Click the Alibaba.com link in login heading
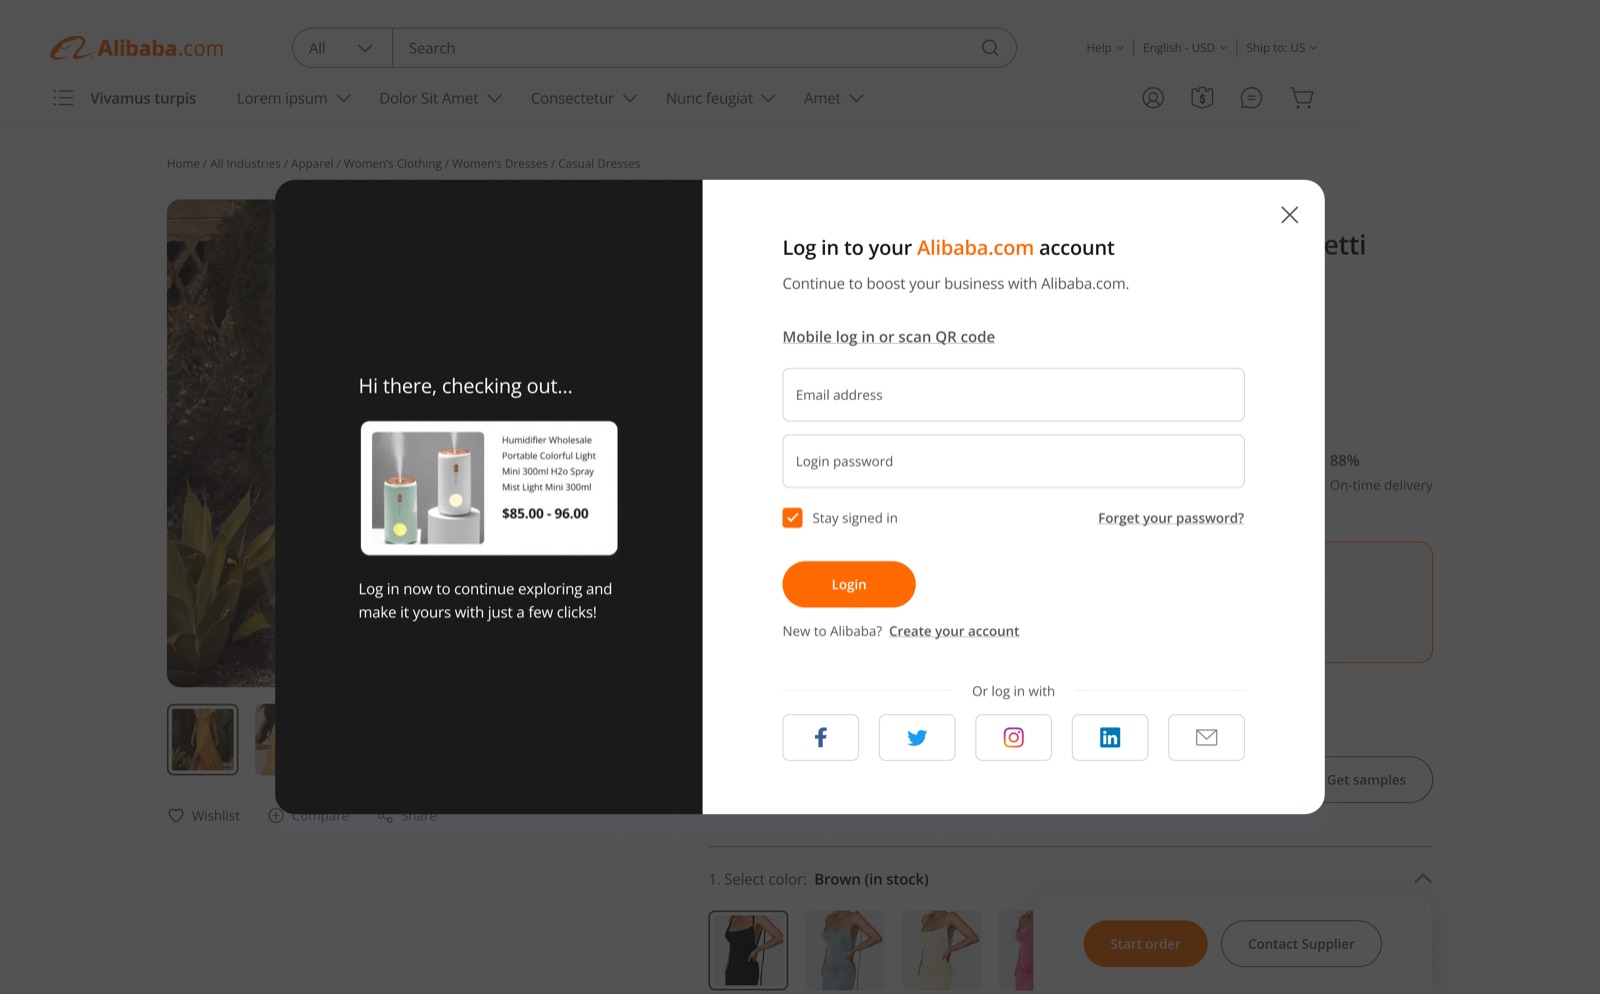Image resolution: width=1600 pixels, height=994 pixels. click(x=975, y=248)
